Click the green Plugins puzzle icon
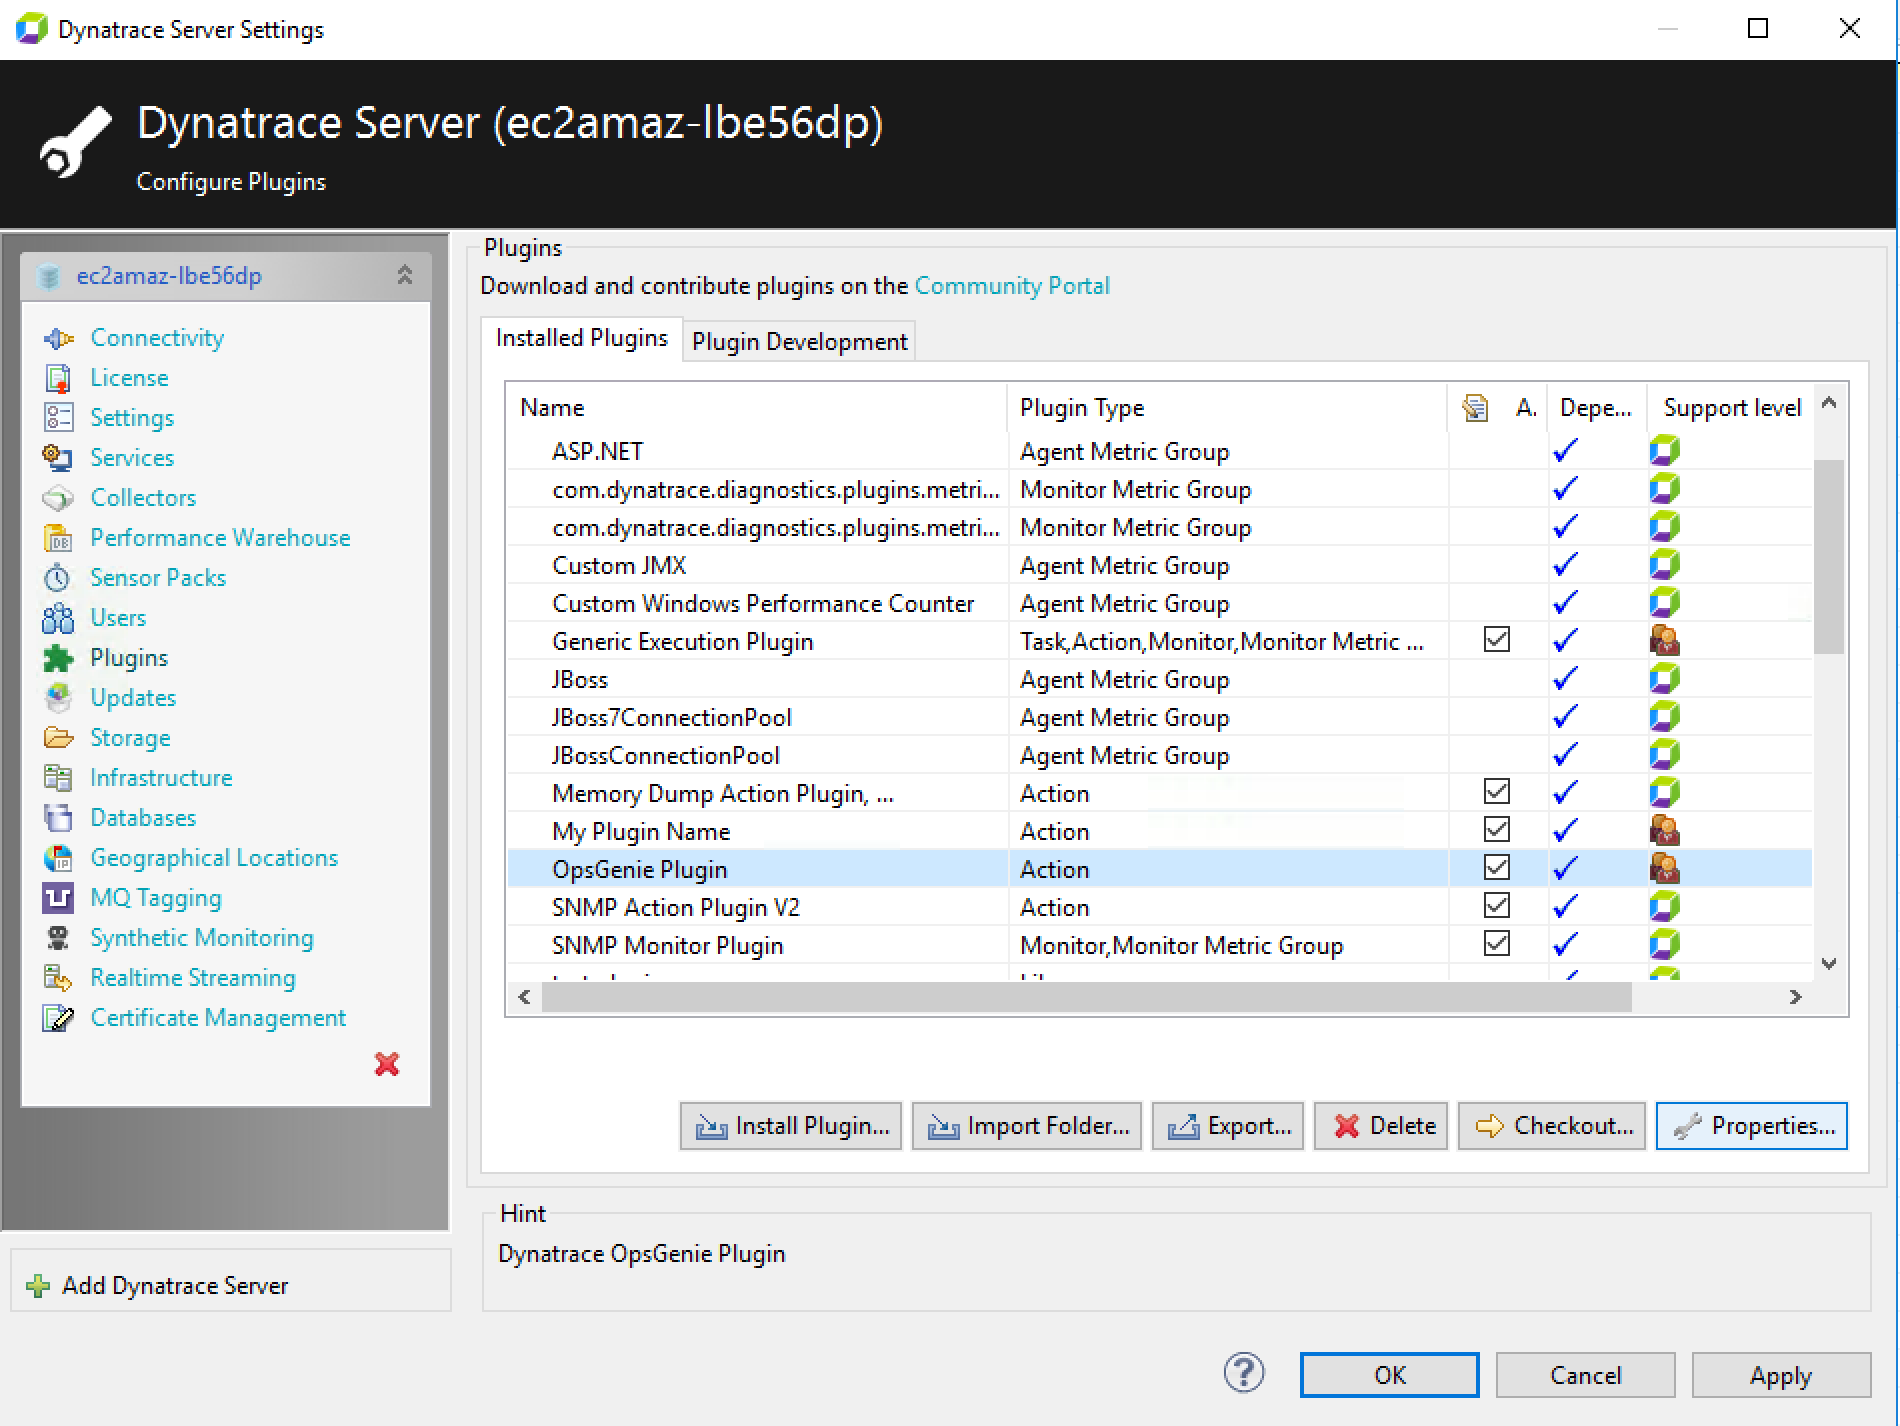 point(58,658)
